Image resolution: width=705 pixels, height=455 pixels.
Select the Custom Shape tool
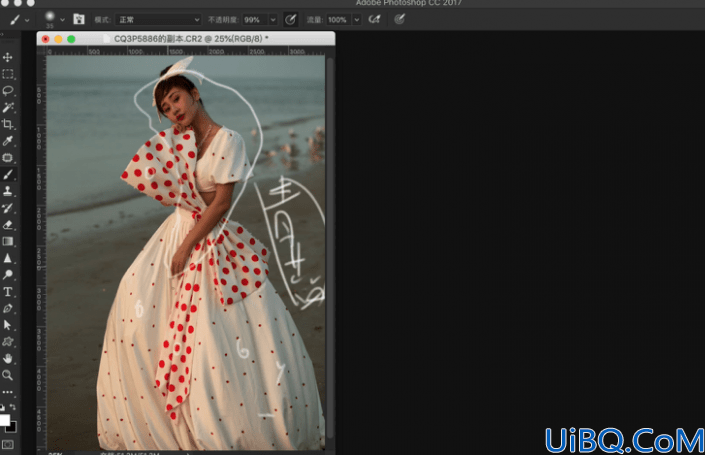(x=8, y=342)
